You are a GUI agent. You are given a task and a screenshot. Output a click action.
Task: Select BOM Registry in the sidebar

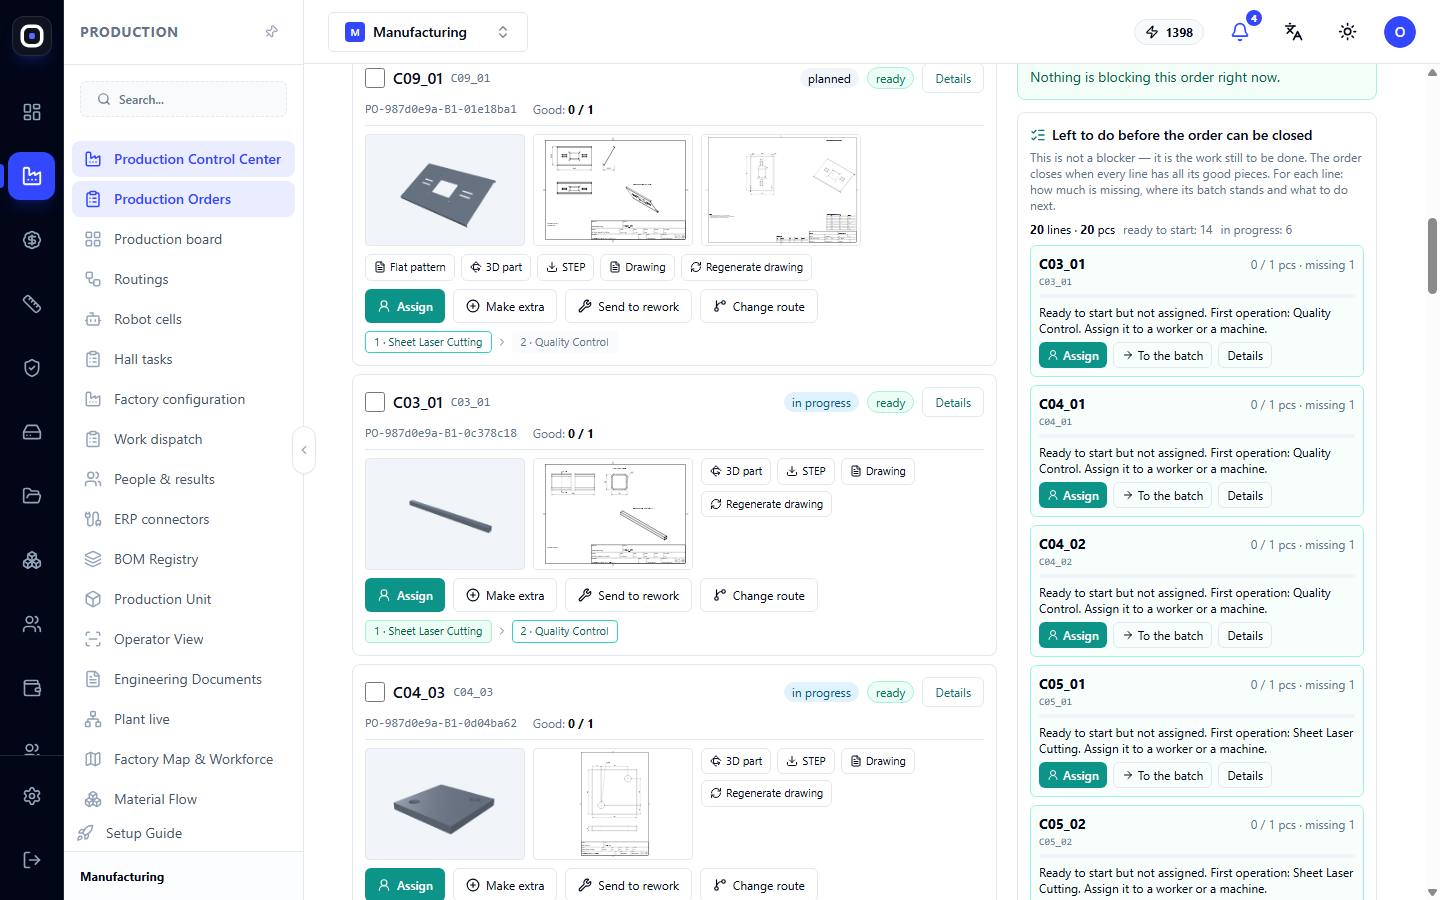pos(183,559)
